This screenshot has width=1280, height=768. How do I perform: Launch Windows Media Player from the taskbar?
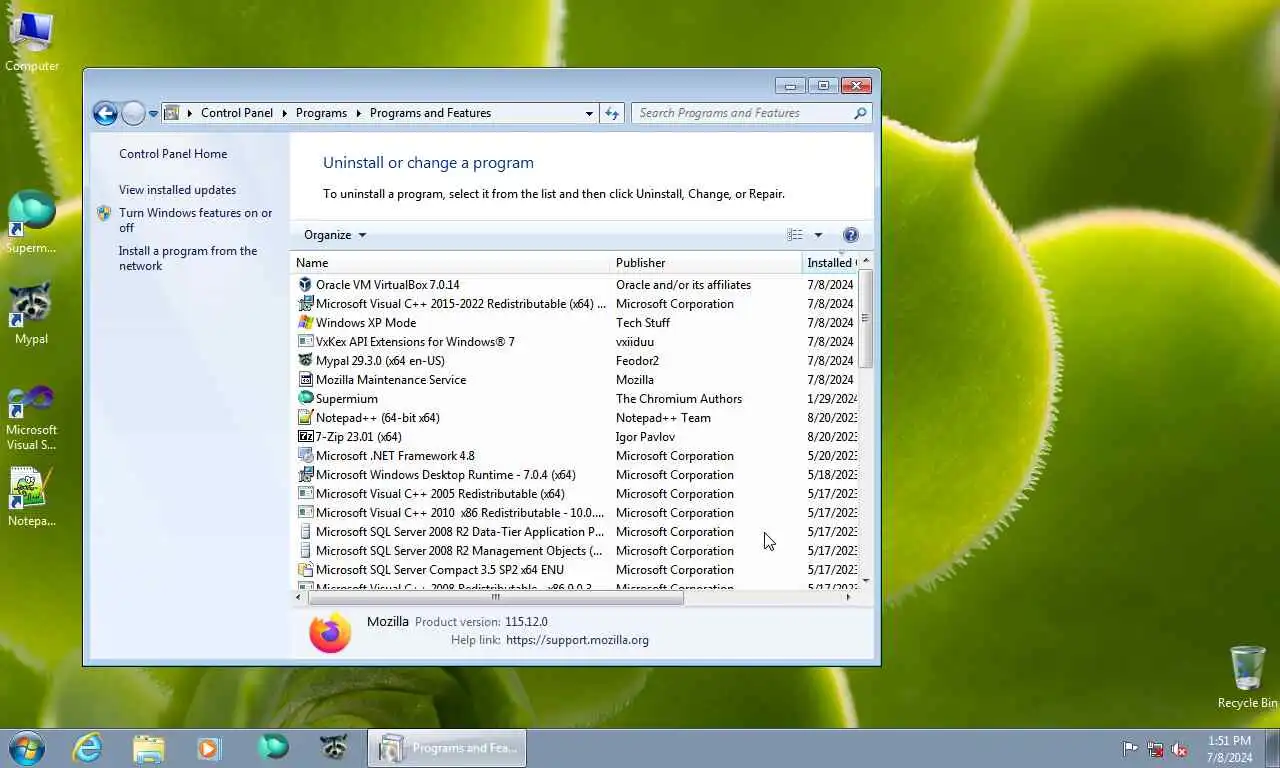[x=209, y=748]
